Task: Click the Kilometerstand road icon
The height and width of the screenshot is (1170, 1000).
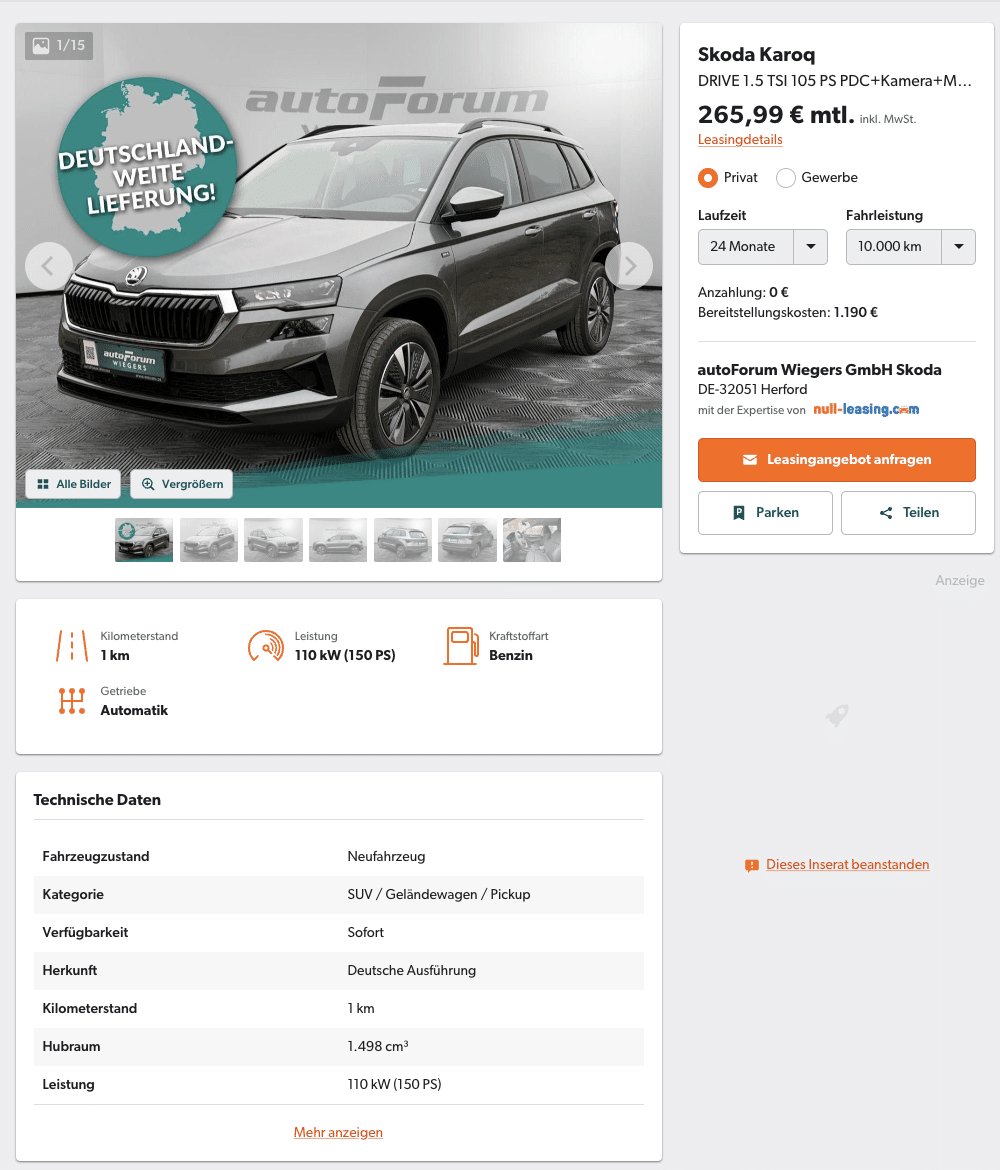Action: (x=72, y=646)
